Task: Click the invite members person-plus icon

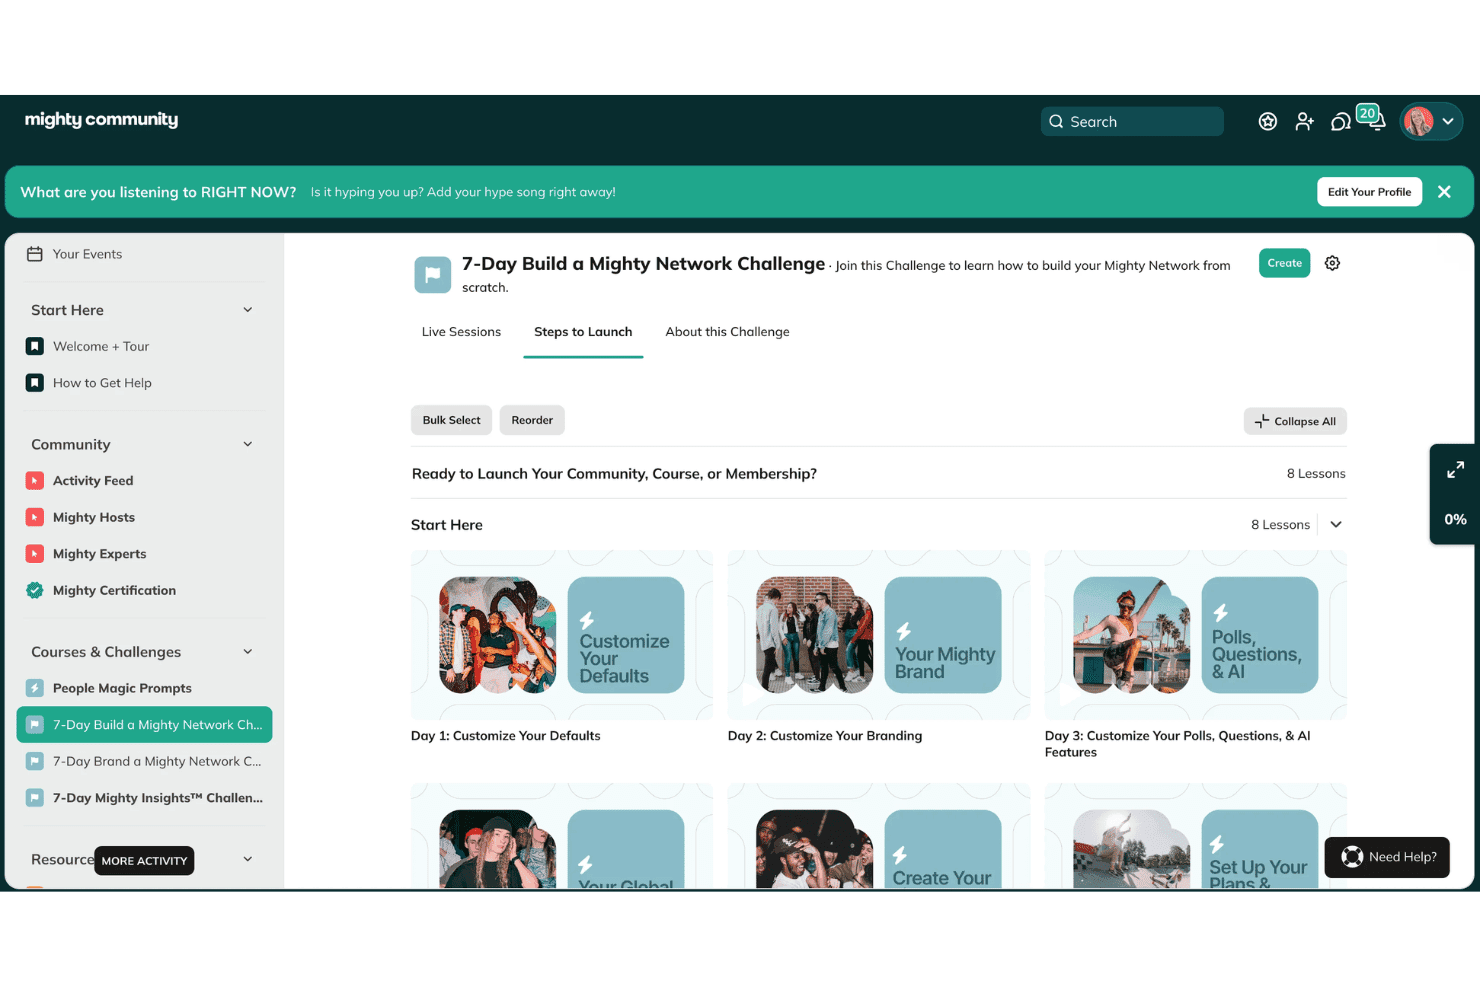Action: (1304, 121)
